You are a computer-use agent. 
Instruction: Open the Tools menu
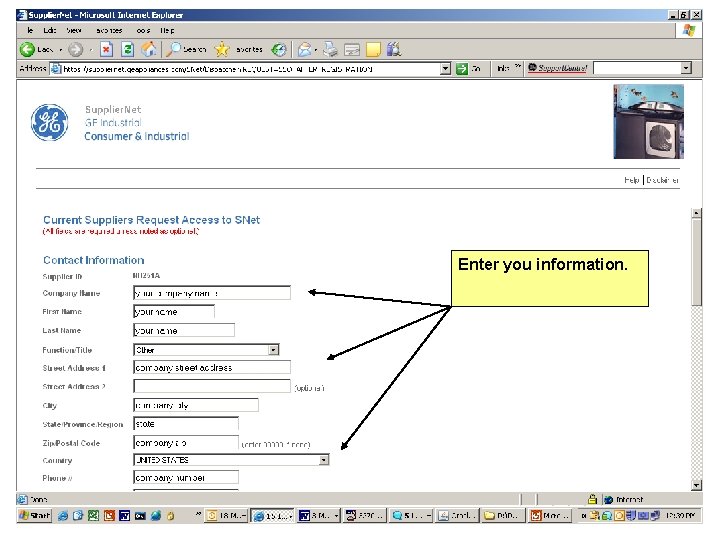click(x=143, y=30)
